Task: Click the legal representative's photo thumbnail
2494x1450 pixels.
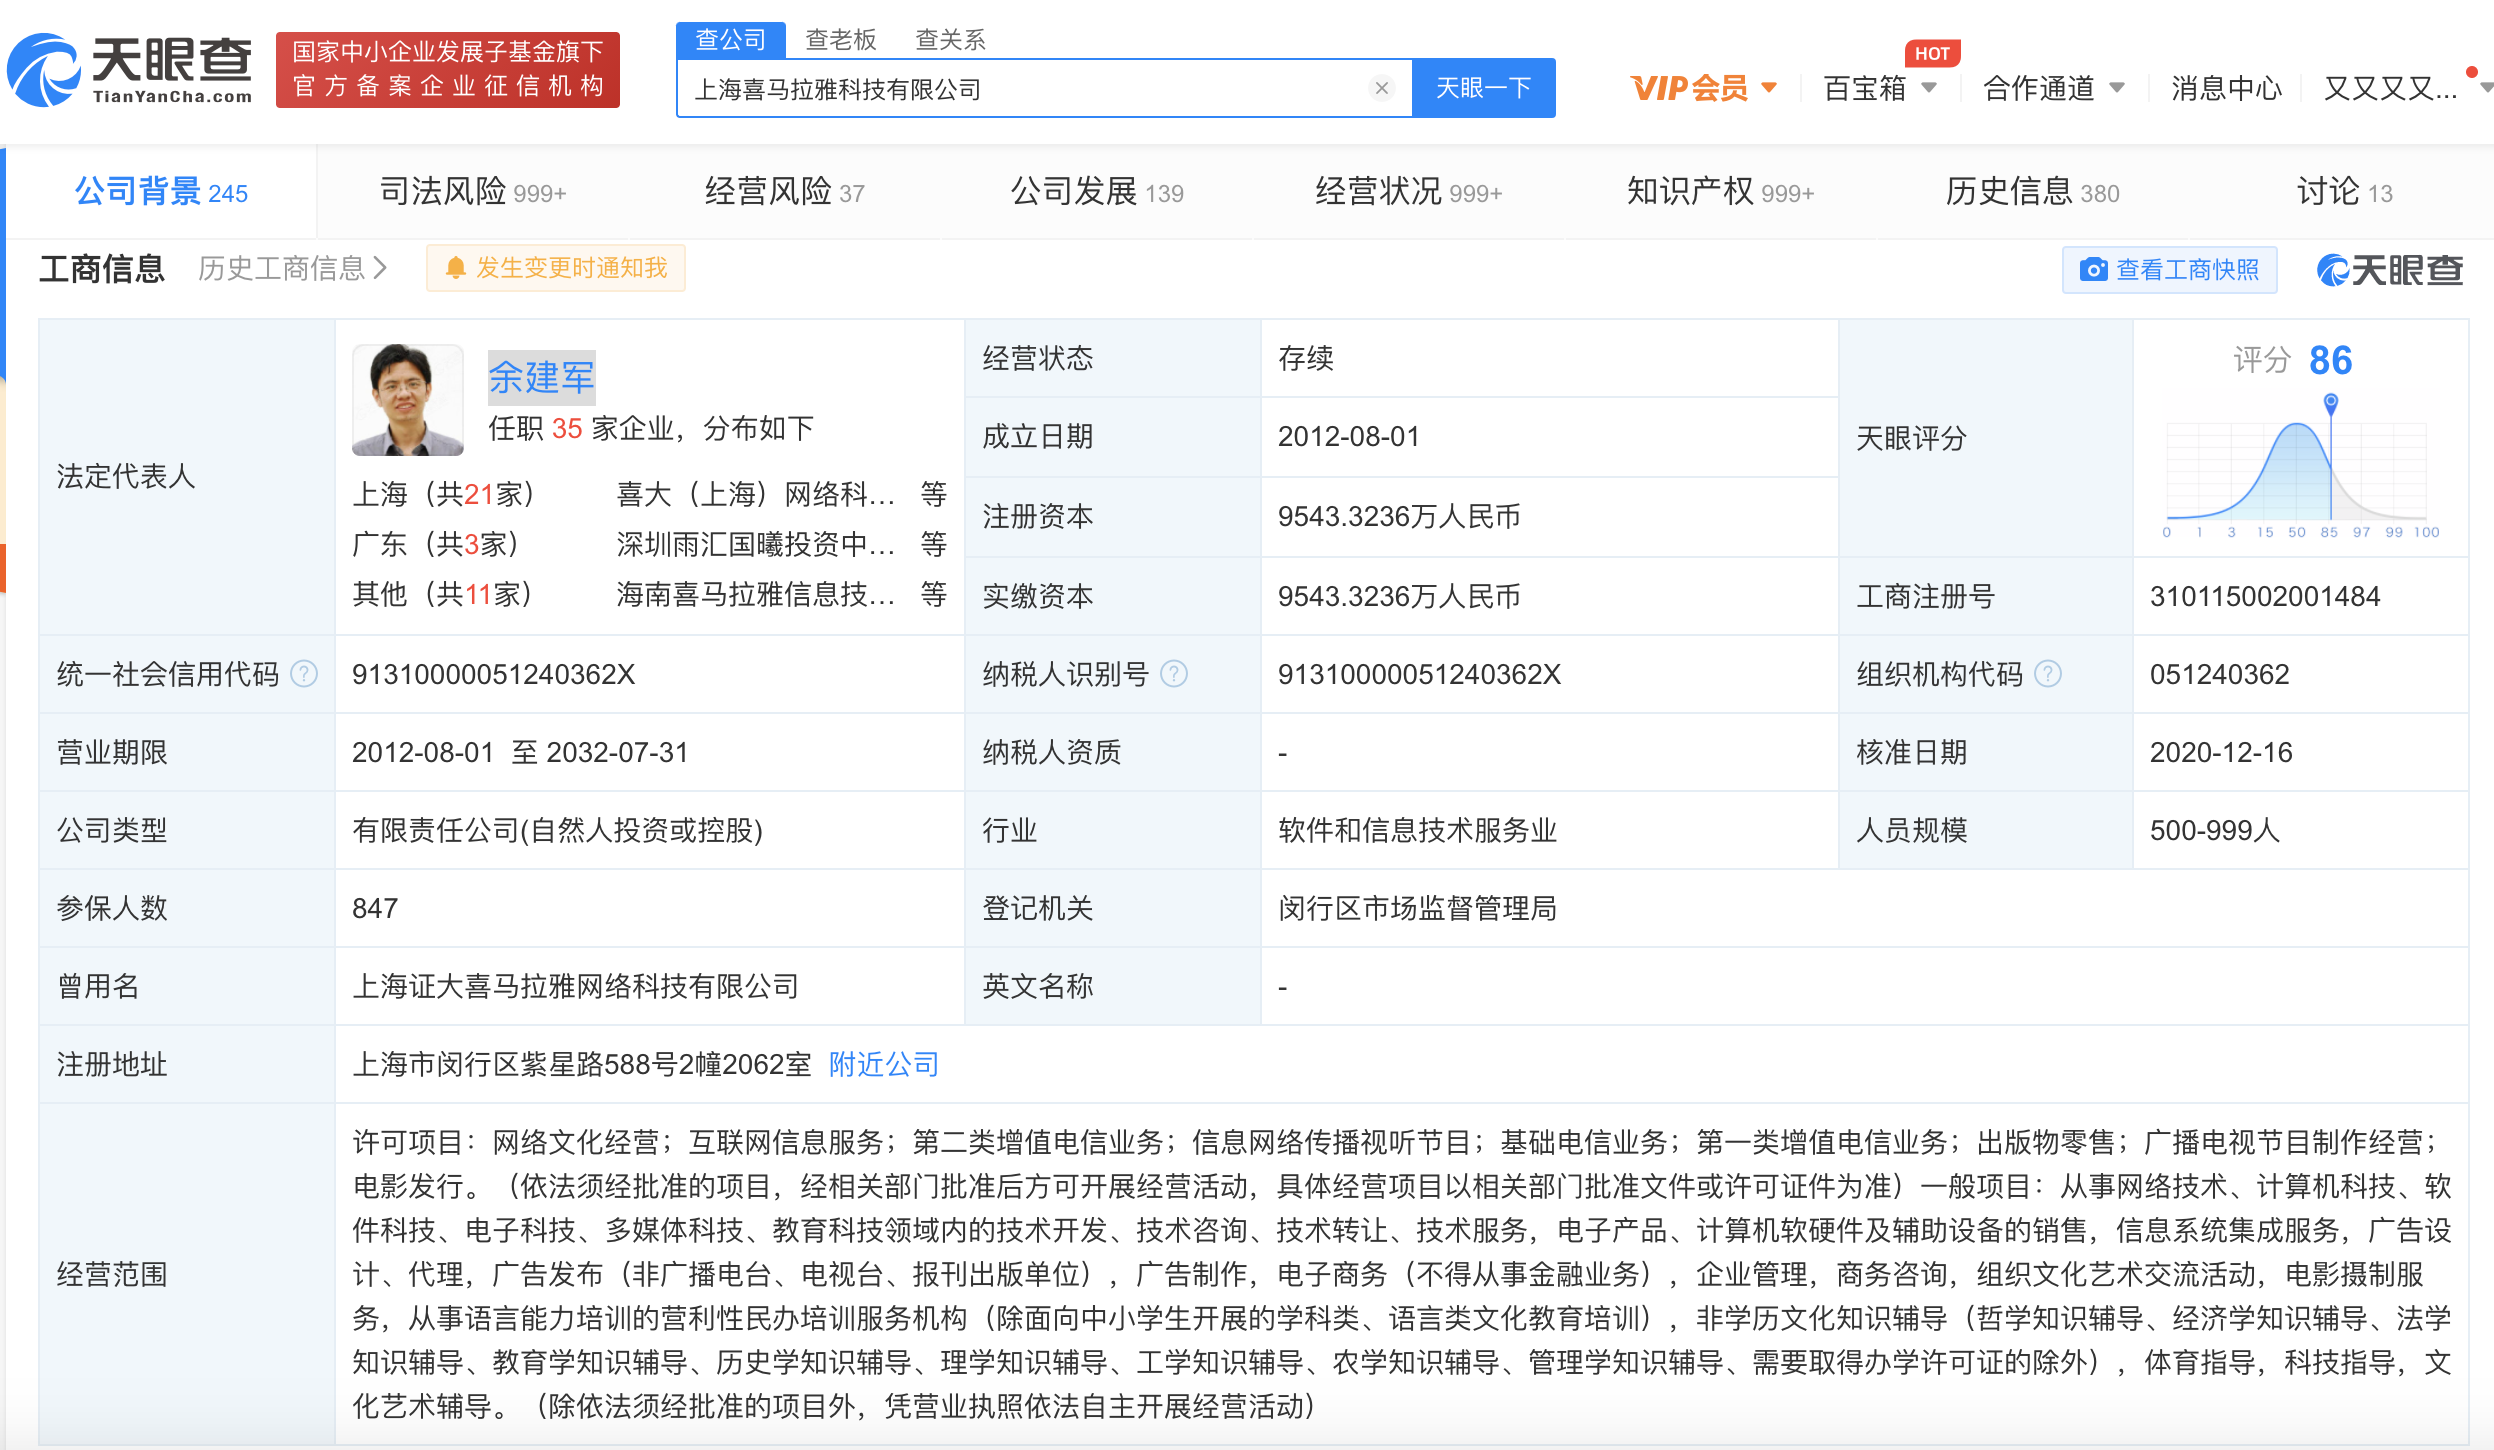Action: (407, 400)
